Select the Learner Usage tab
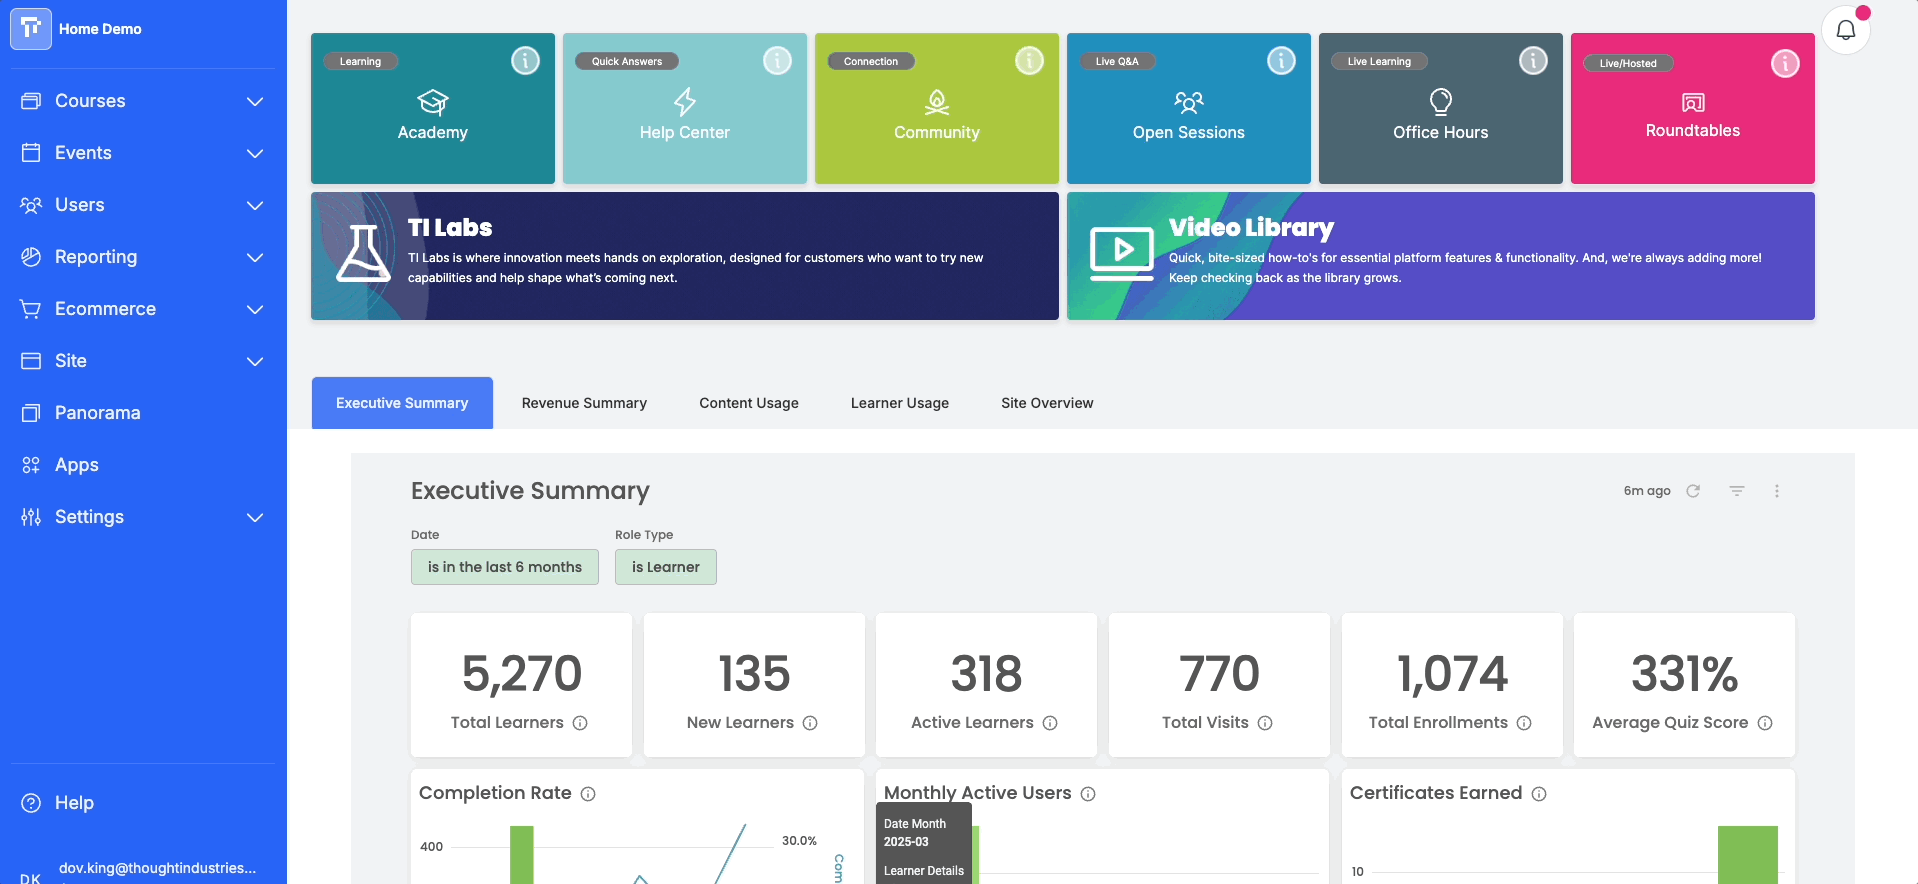 click(900, 403)
